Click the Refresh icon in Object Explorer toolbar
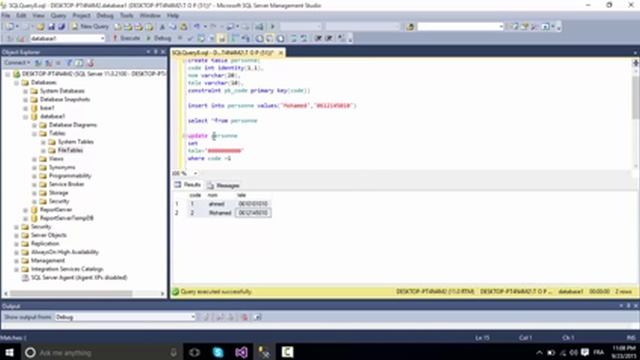This screenshot has width=640, height=360. pos(80,63)
